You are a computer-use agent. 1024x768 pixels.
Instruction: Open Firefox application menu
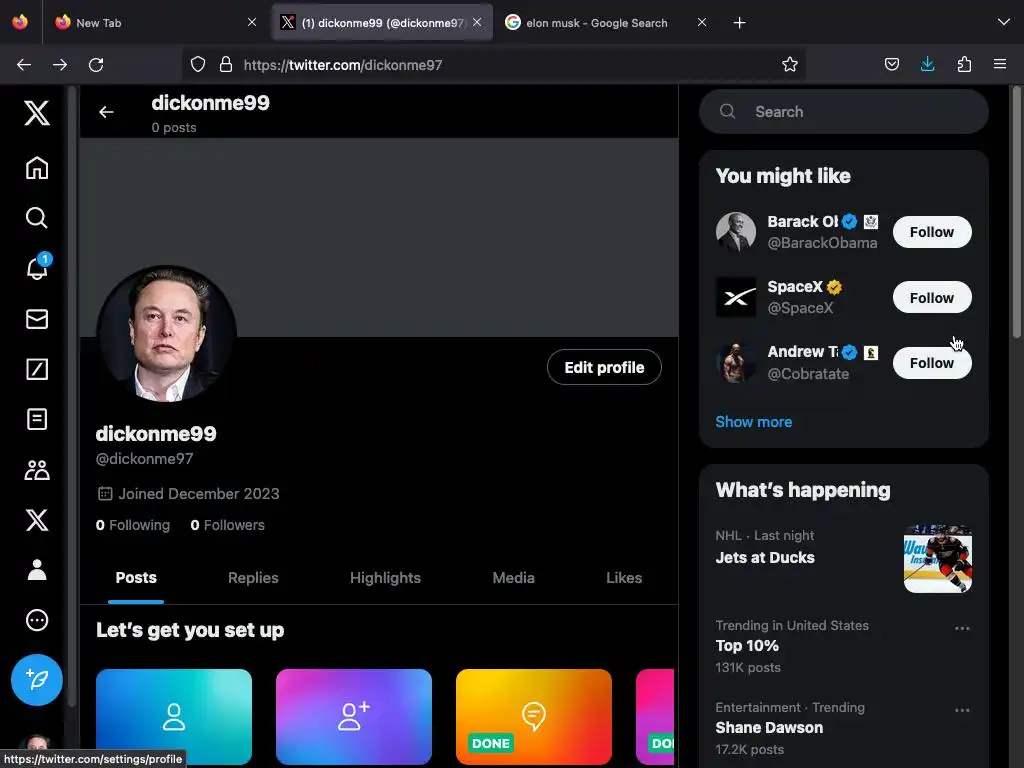coord(1000,64)
